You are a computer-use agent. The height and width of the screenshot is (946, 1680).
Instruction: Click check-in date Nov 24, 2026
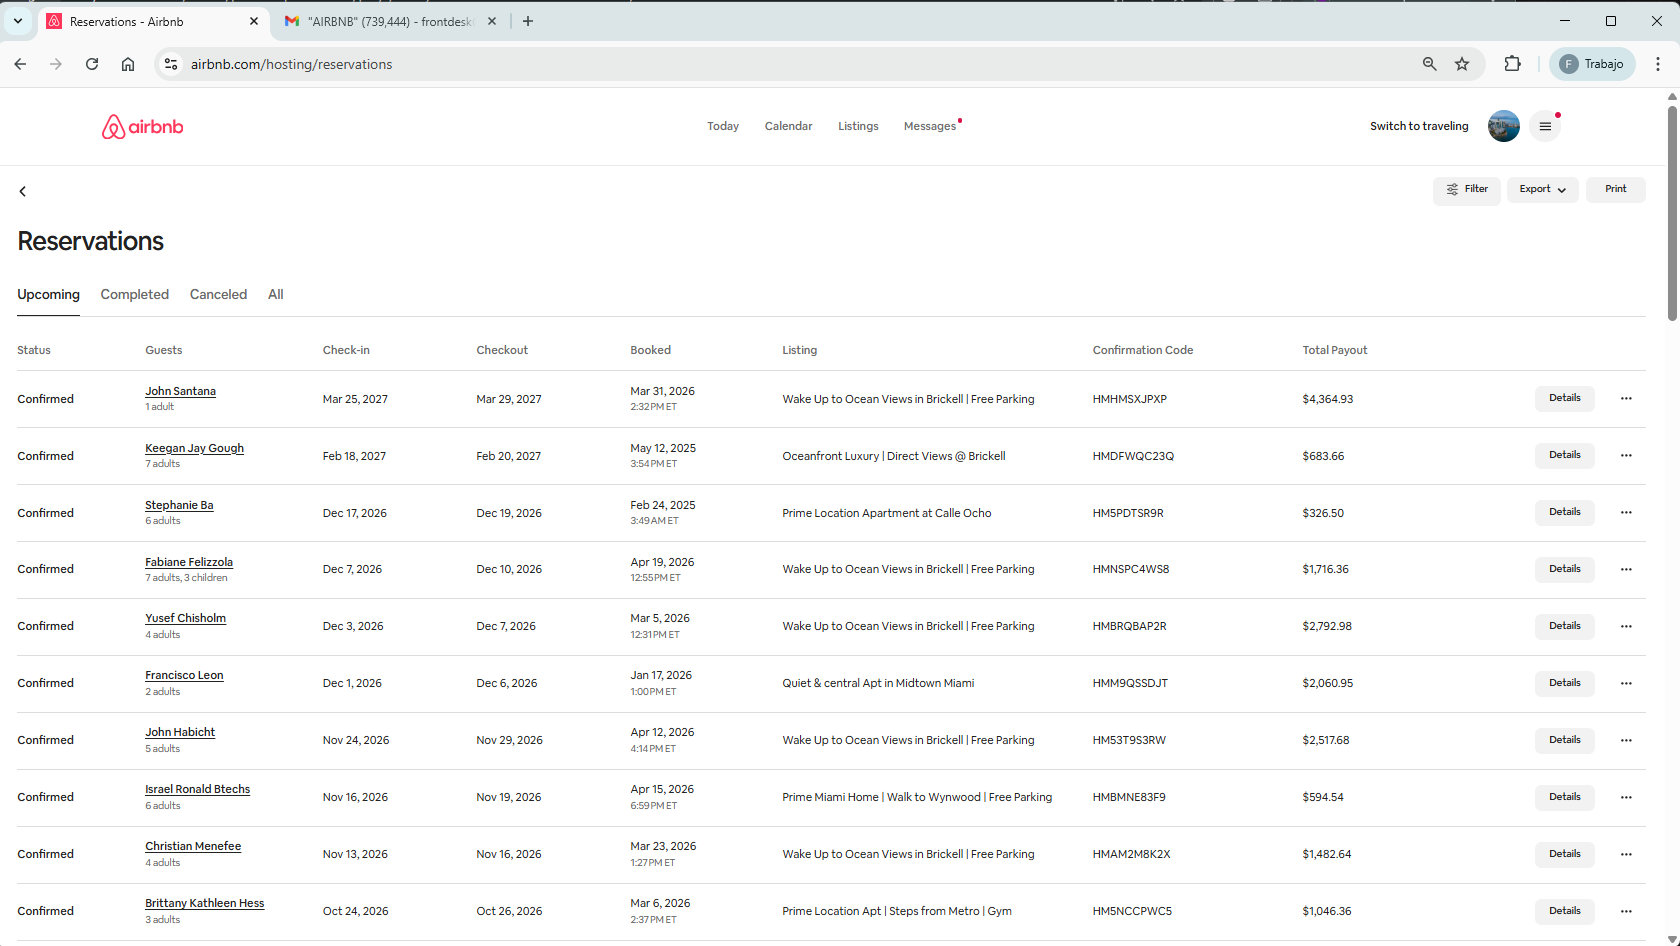[356, 740]
